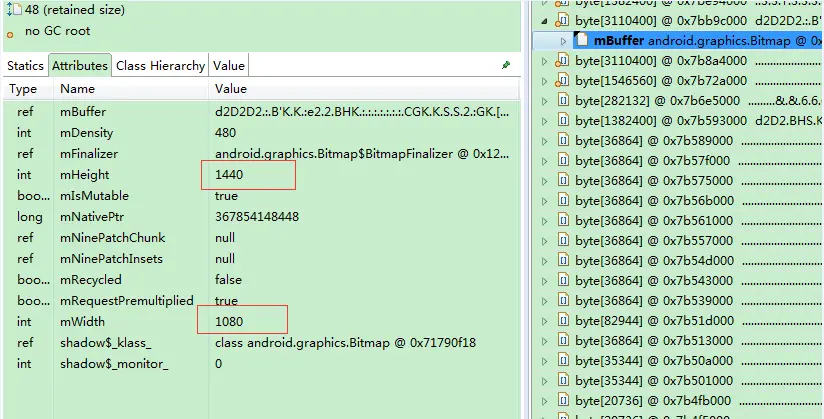Select tree row text byte[35344] @ 0x7b50a000
The height and width of the screenshot is (419, 824).
tap(654, 361)
